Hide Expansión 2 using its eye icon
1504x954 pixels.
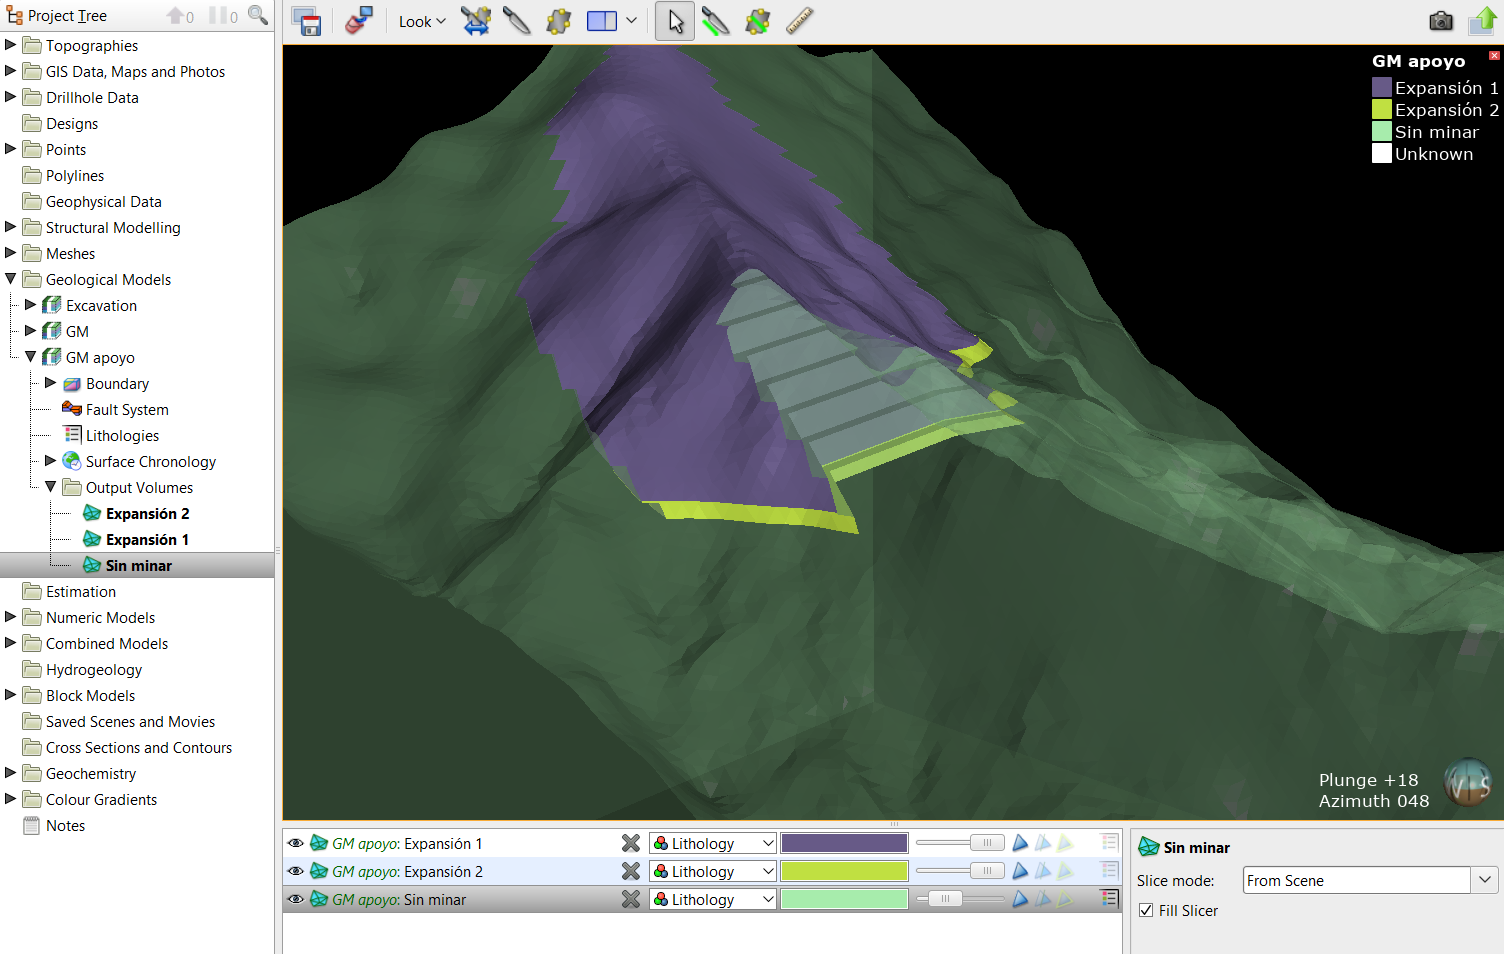coord(296,871)
